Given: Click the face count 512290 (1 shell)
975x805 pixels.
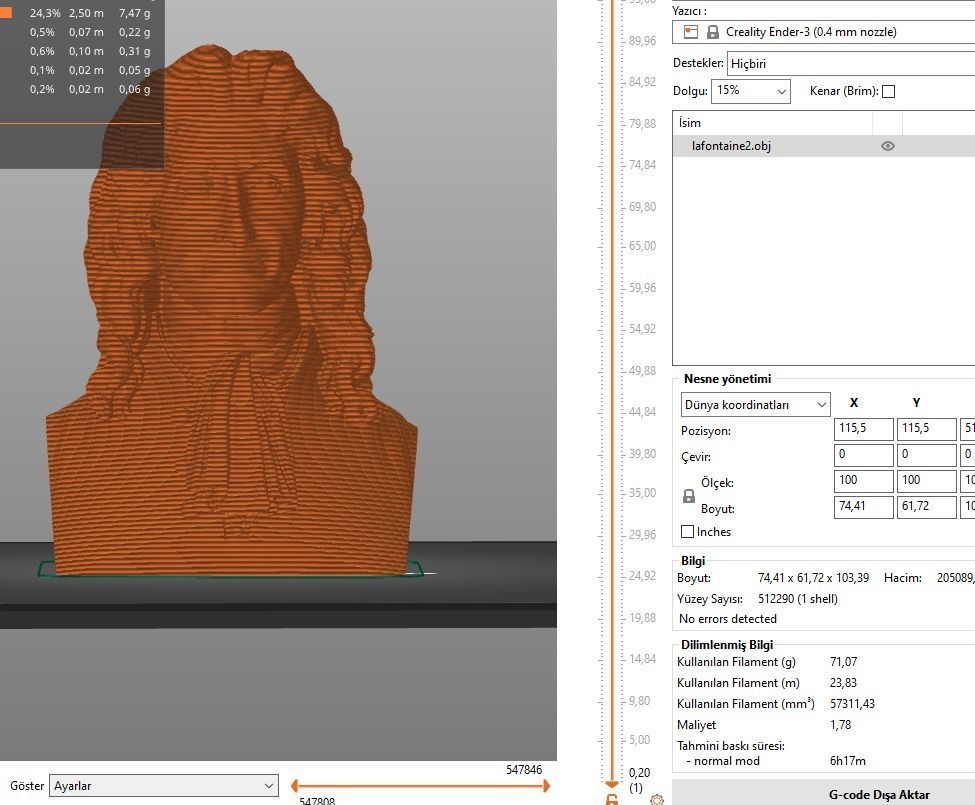Looking at the screenshot, I should click(x=798, y=599).
